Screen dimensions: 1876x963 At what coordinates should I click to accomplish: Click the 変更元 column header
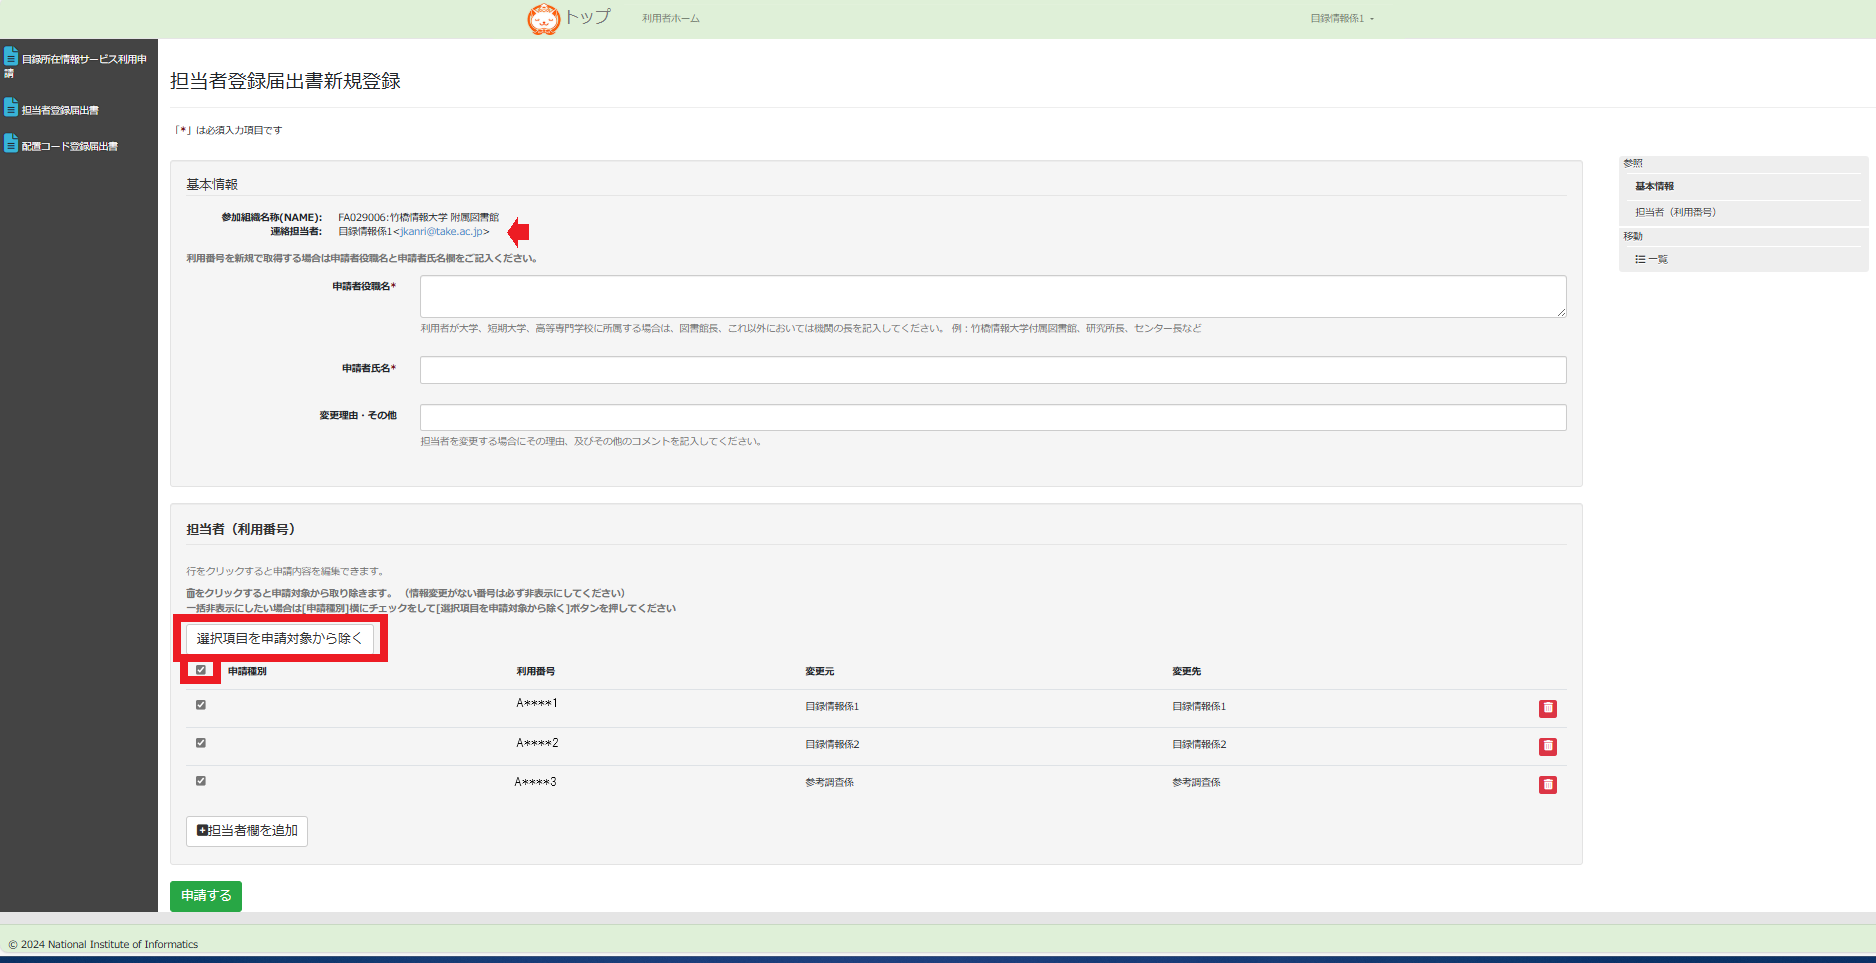click(x=820, y=672)
